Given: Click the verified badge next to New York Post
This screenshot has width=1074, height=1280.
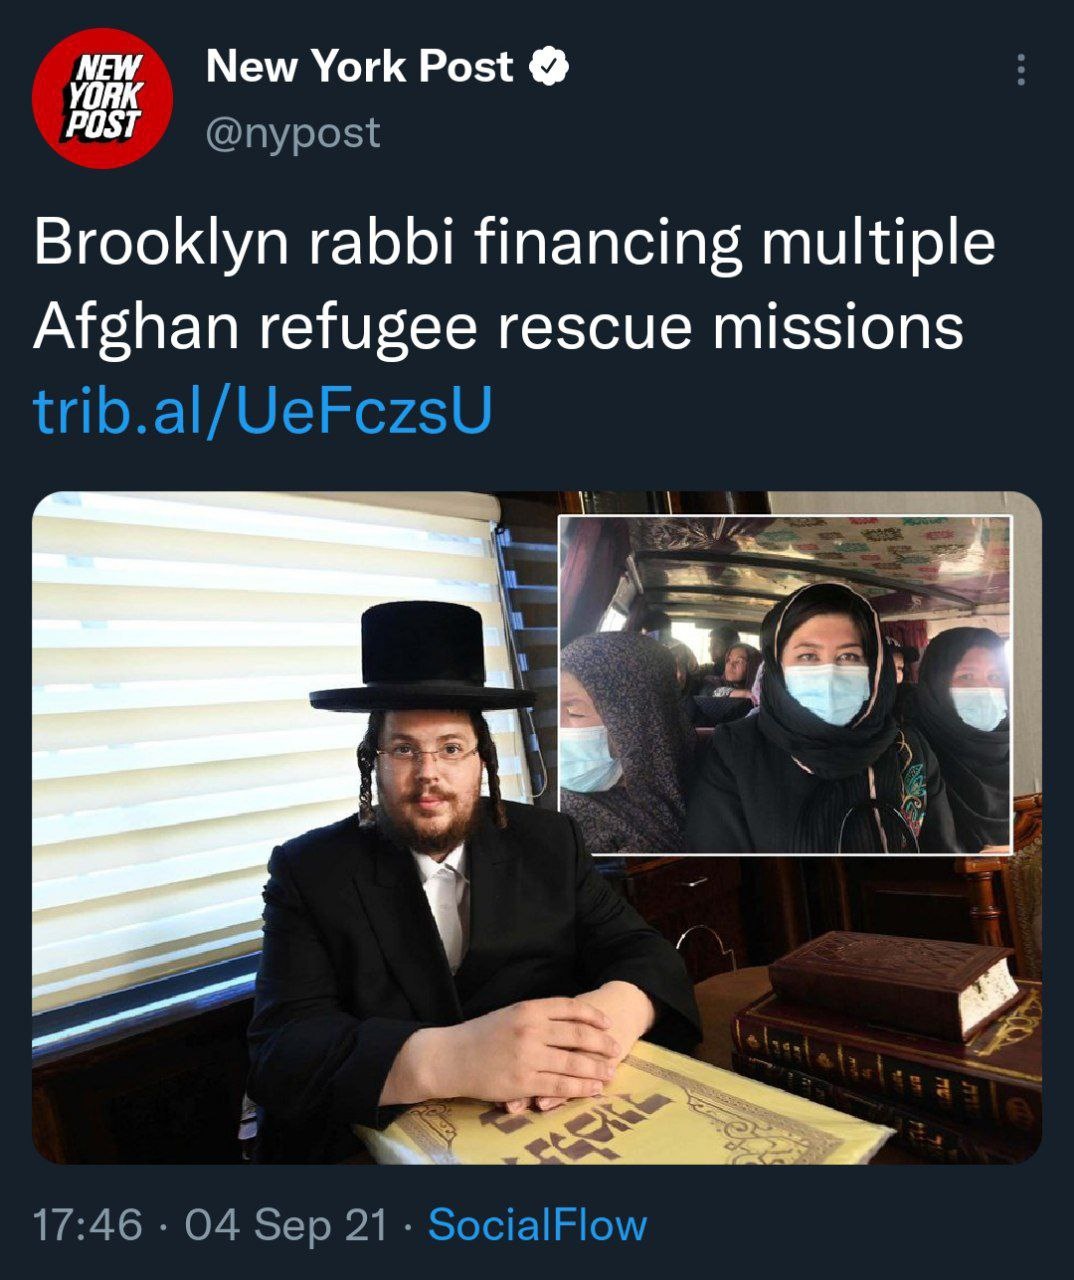Looking at the screenshot, I should pyautogui.click(x=548, y=67).
